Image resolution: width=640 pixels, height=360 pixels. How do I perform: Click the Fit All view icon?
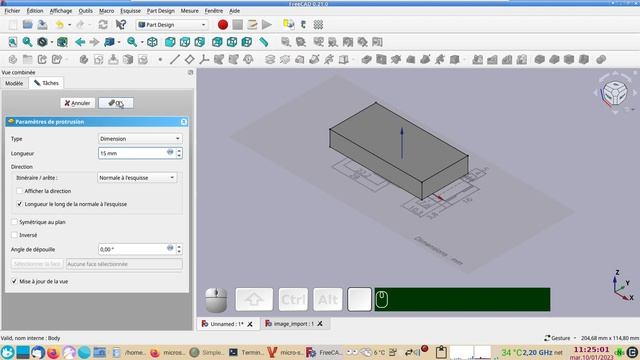pos(13,42)
